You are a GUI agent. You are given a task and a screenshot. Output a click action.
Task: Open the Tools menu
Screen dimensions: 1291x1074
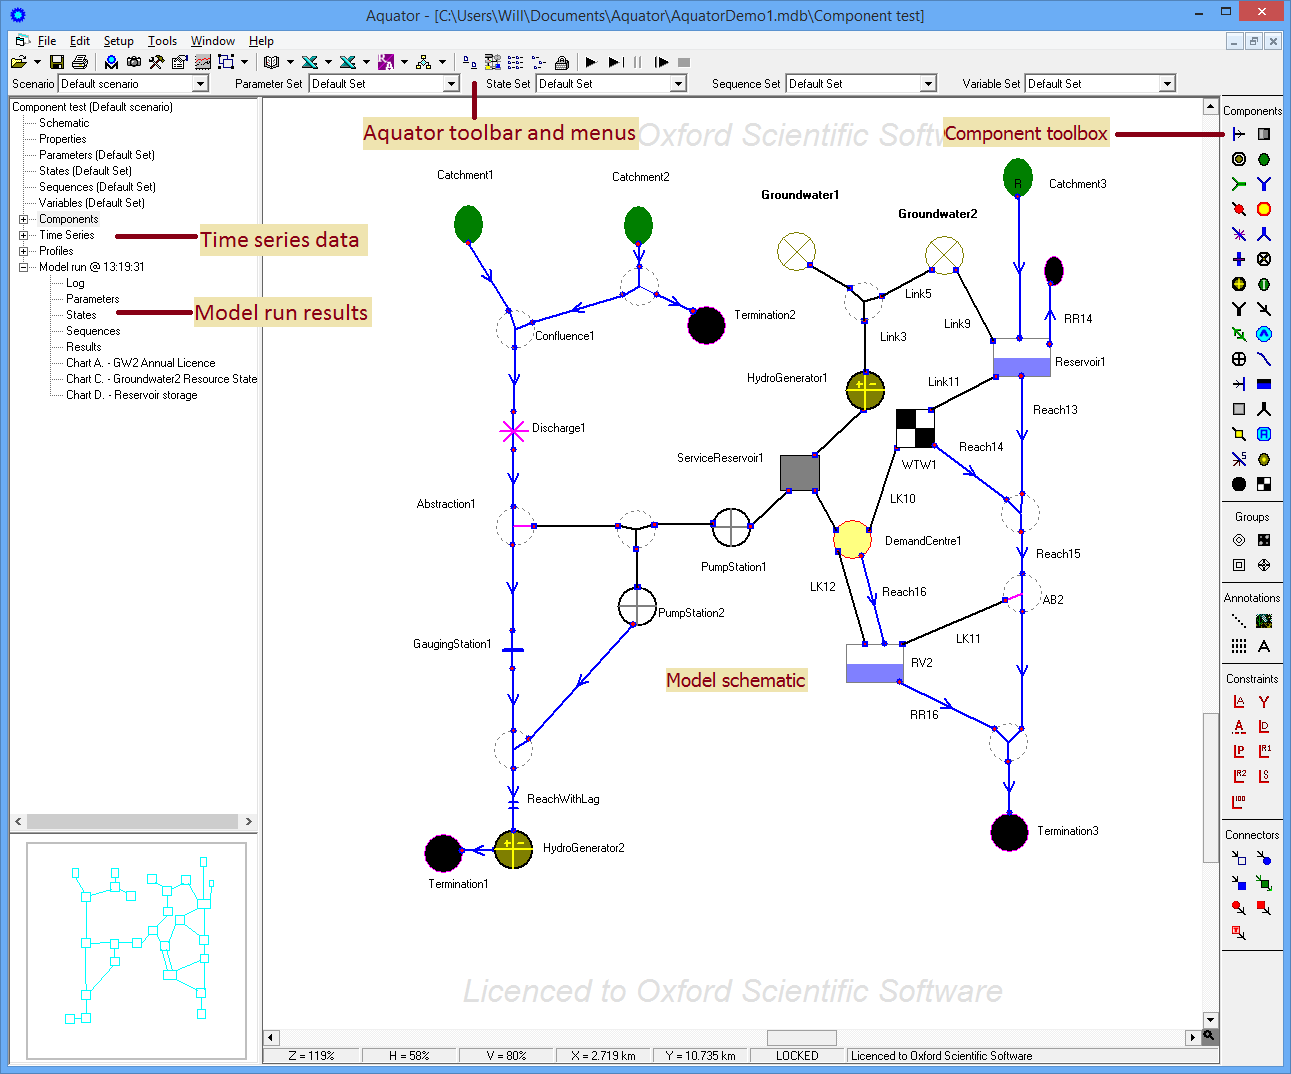point(162,41)
